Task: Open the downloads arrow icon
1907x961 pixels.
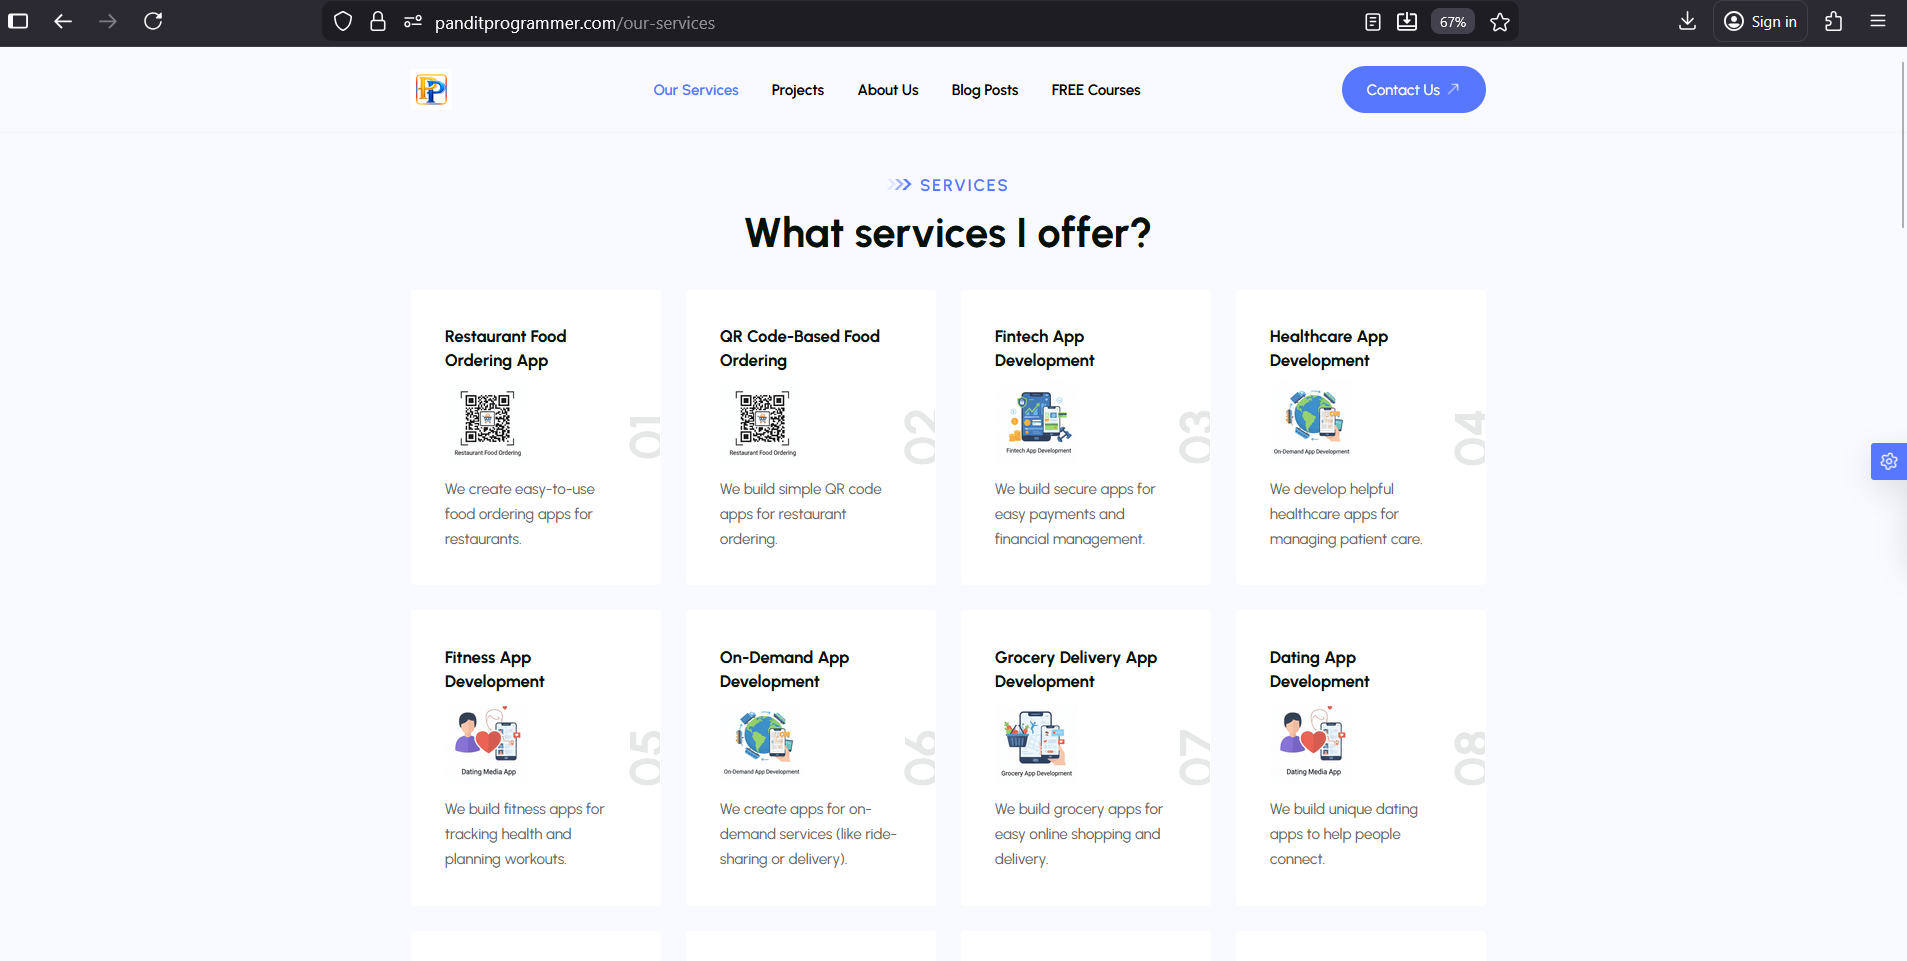Action: [1687, 21]
